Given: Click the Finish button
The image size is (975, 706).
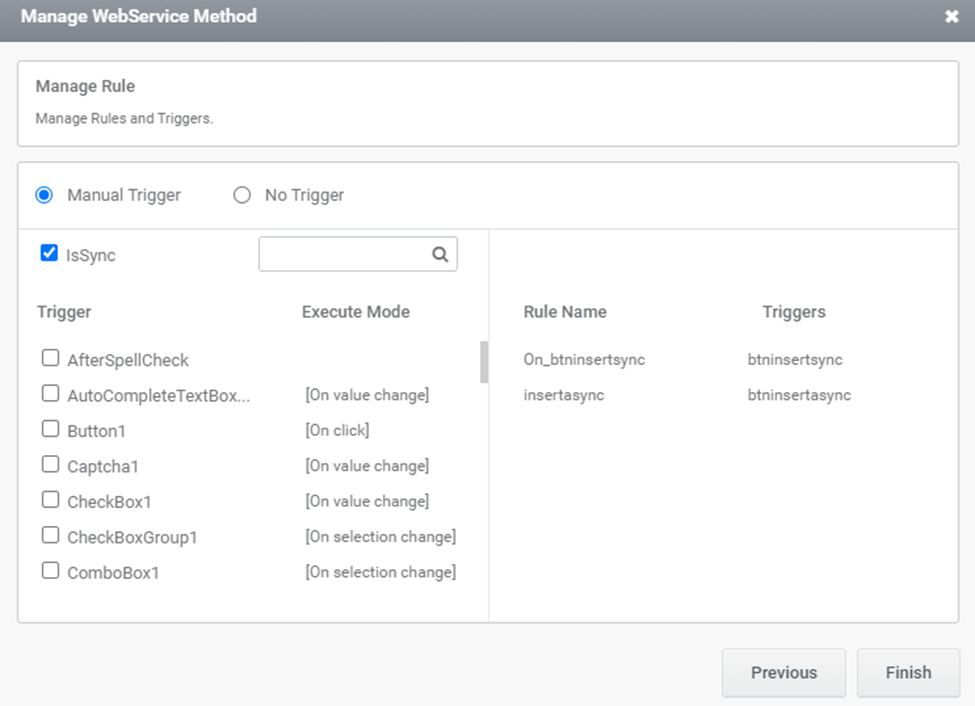Looking at the screenshot, I should (908, 672).
